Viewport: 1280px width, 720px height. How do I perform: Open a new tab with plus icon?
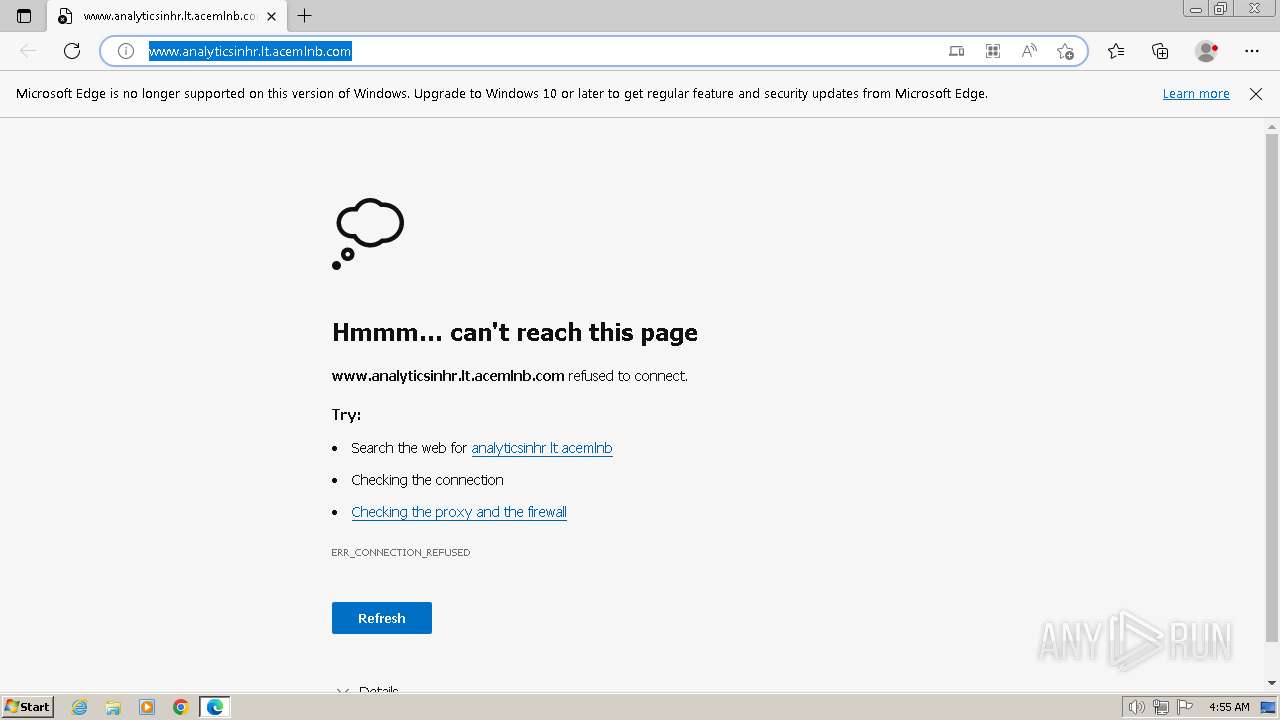pyautogui.click(x=305, y=16)
